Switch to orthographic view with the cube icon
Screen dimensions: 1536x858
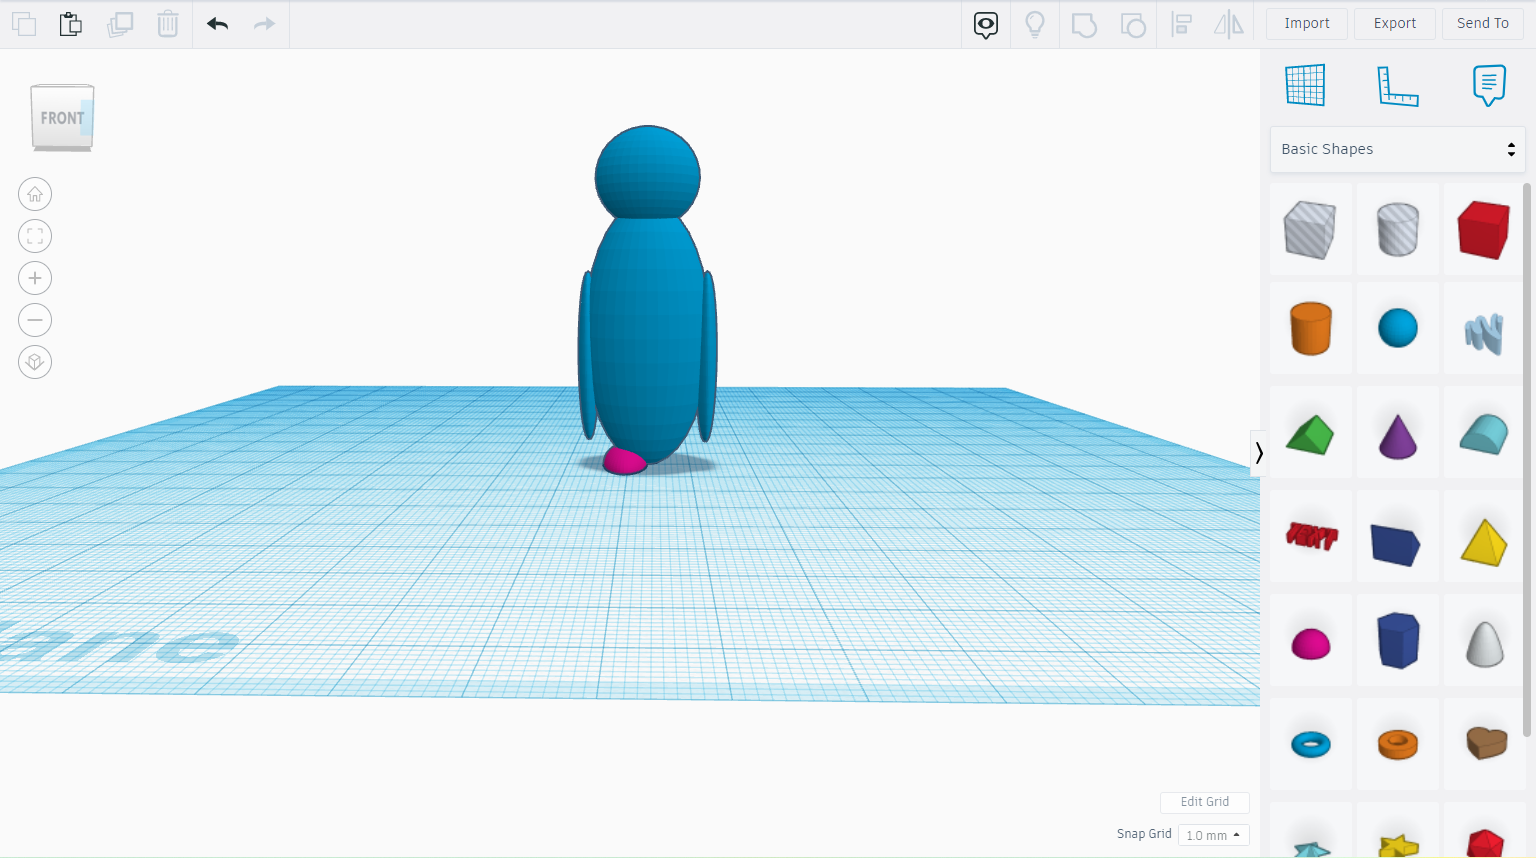coord(35,361)
